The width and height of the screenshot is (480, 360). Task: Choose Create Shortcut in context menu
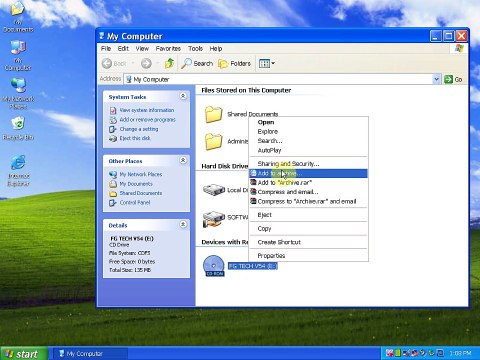[x=308, y=242]
